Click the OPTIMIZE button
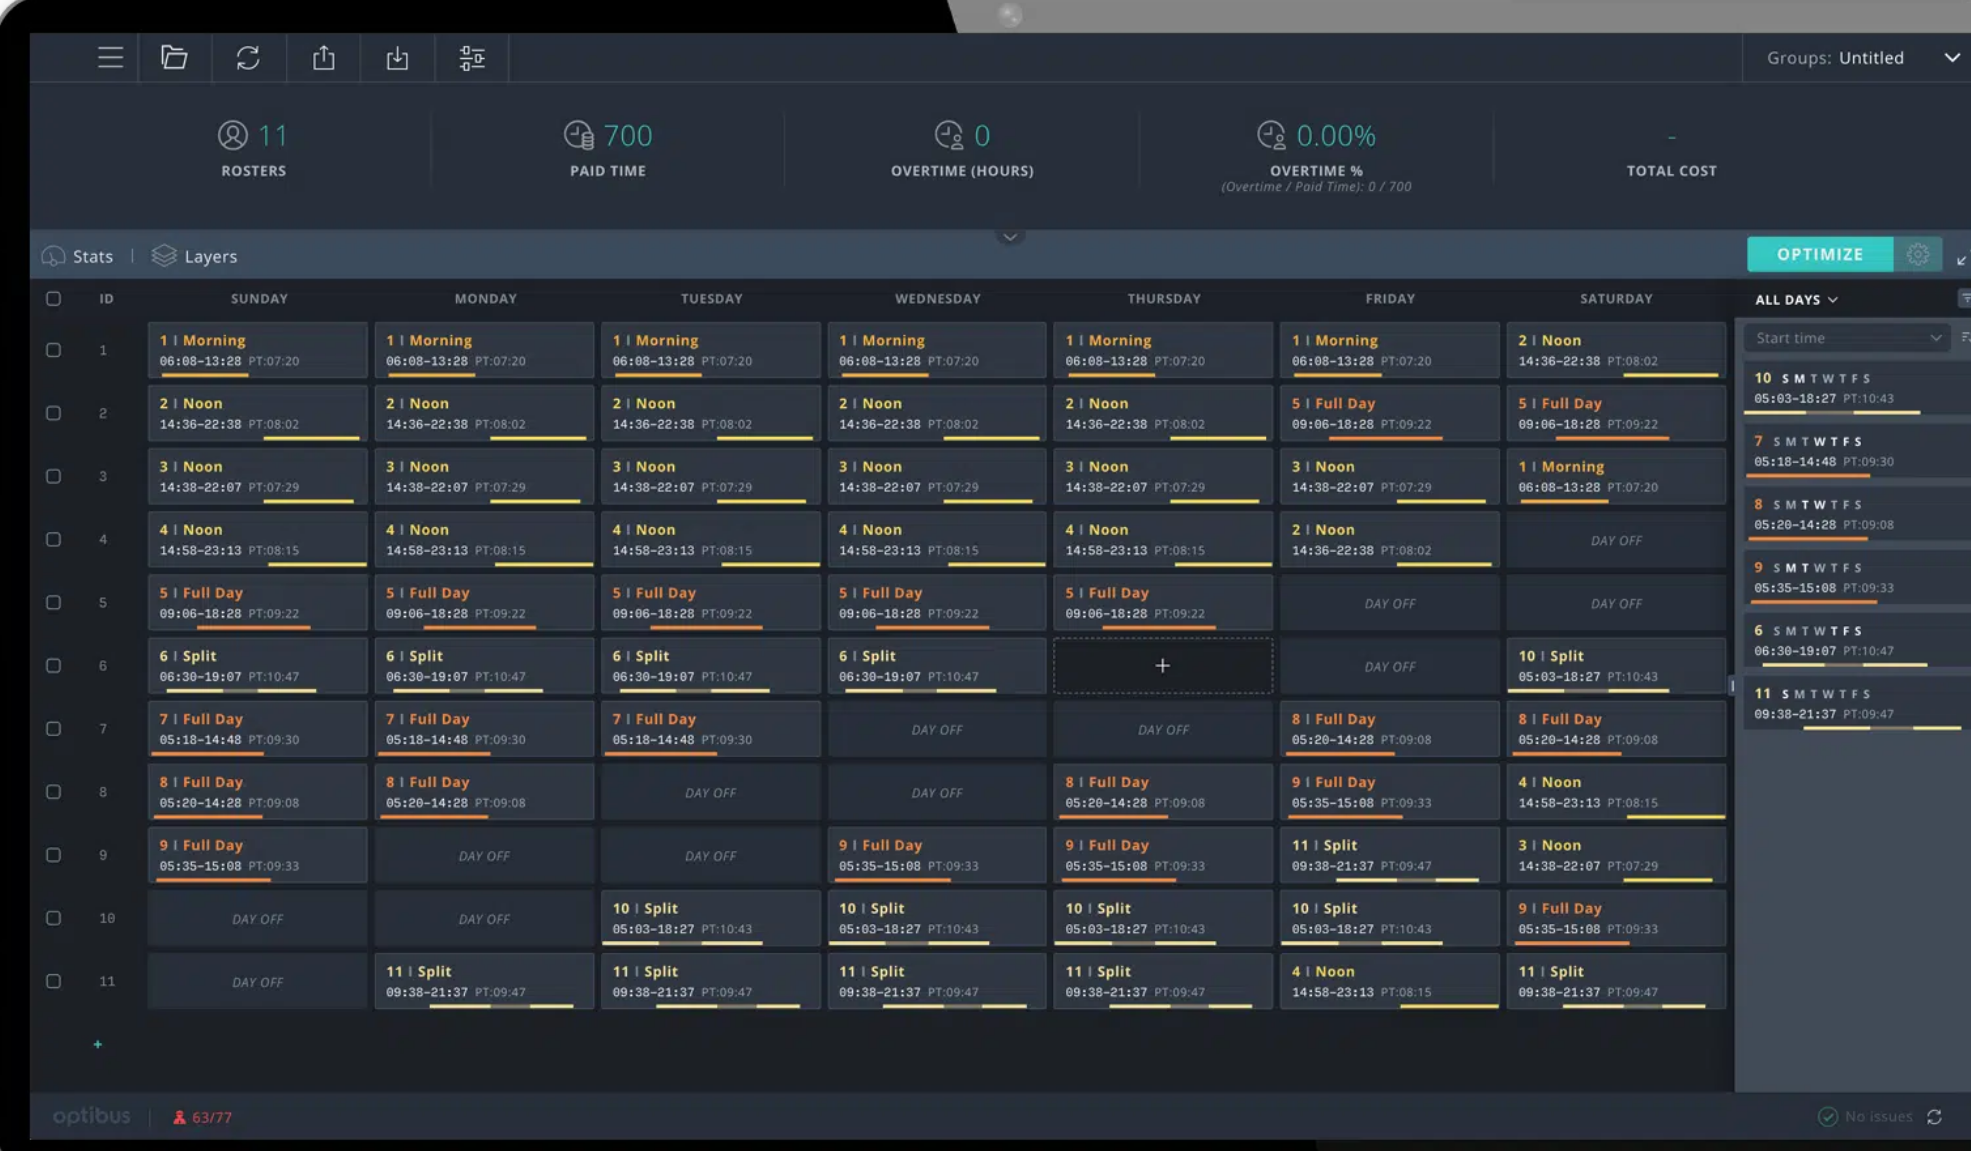1971x1151 pixels. click(1819, 254)
